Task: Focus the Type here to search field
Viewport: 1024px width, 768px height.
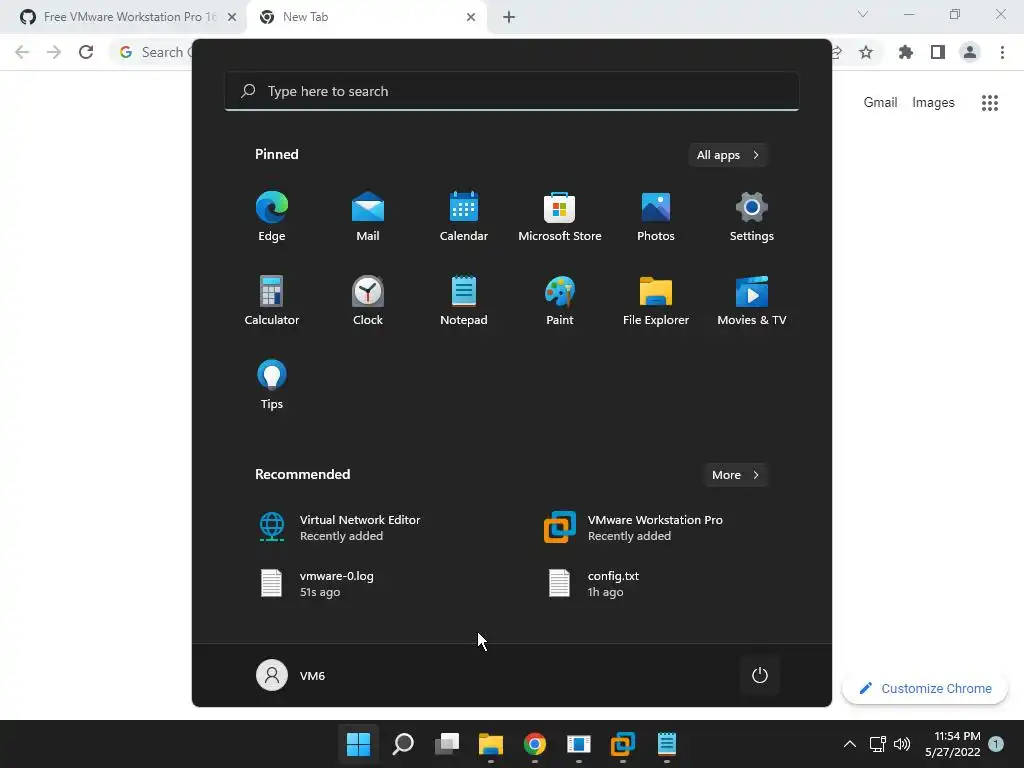Action: tap(511, 91)
